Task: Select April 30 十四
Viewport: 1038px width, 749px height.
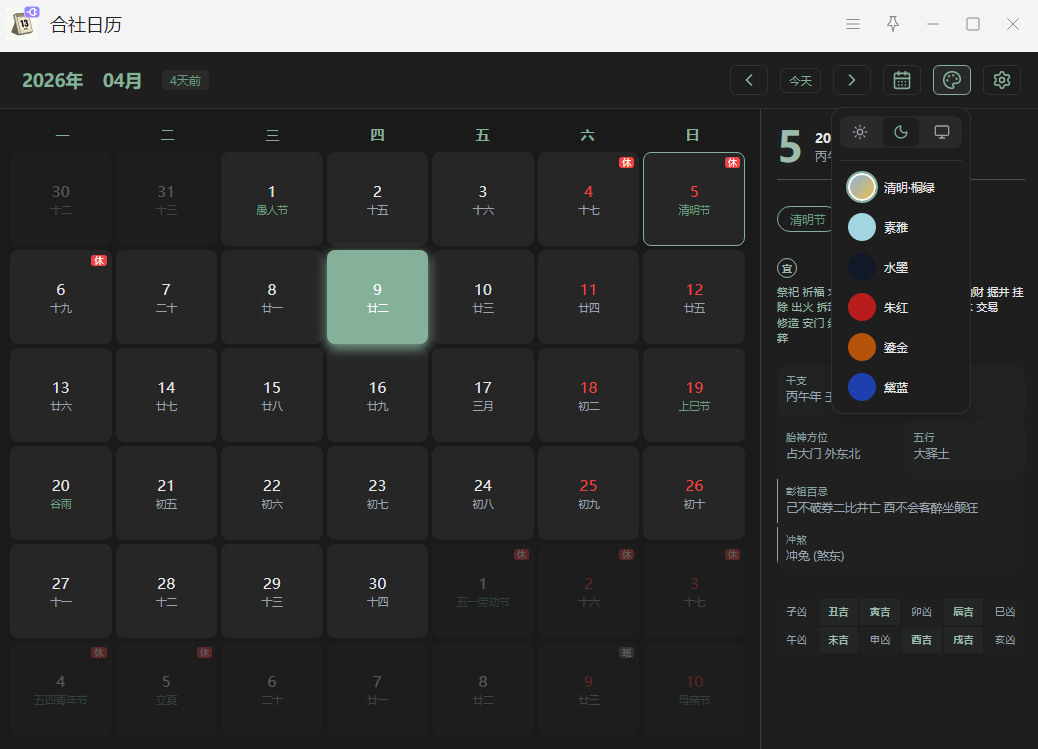Action: tap(377, 591)
